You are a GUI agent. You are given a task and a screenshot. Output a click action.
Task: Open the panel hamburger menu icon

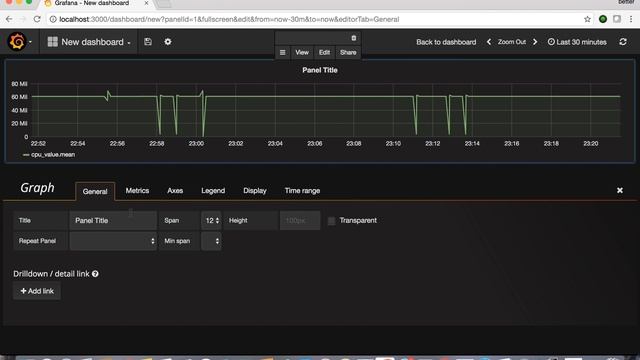pos(282,52)
